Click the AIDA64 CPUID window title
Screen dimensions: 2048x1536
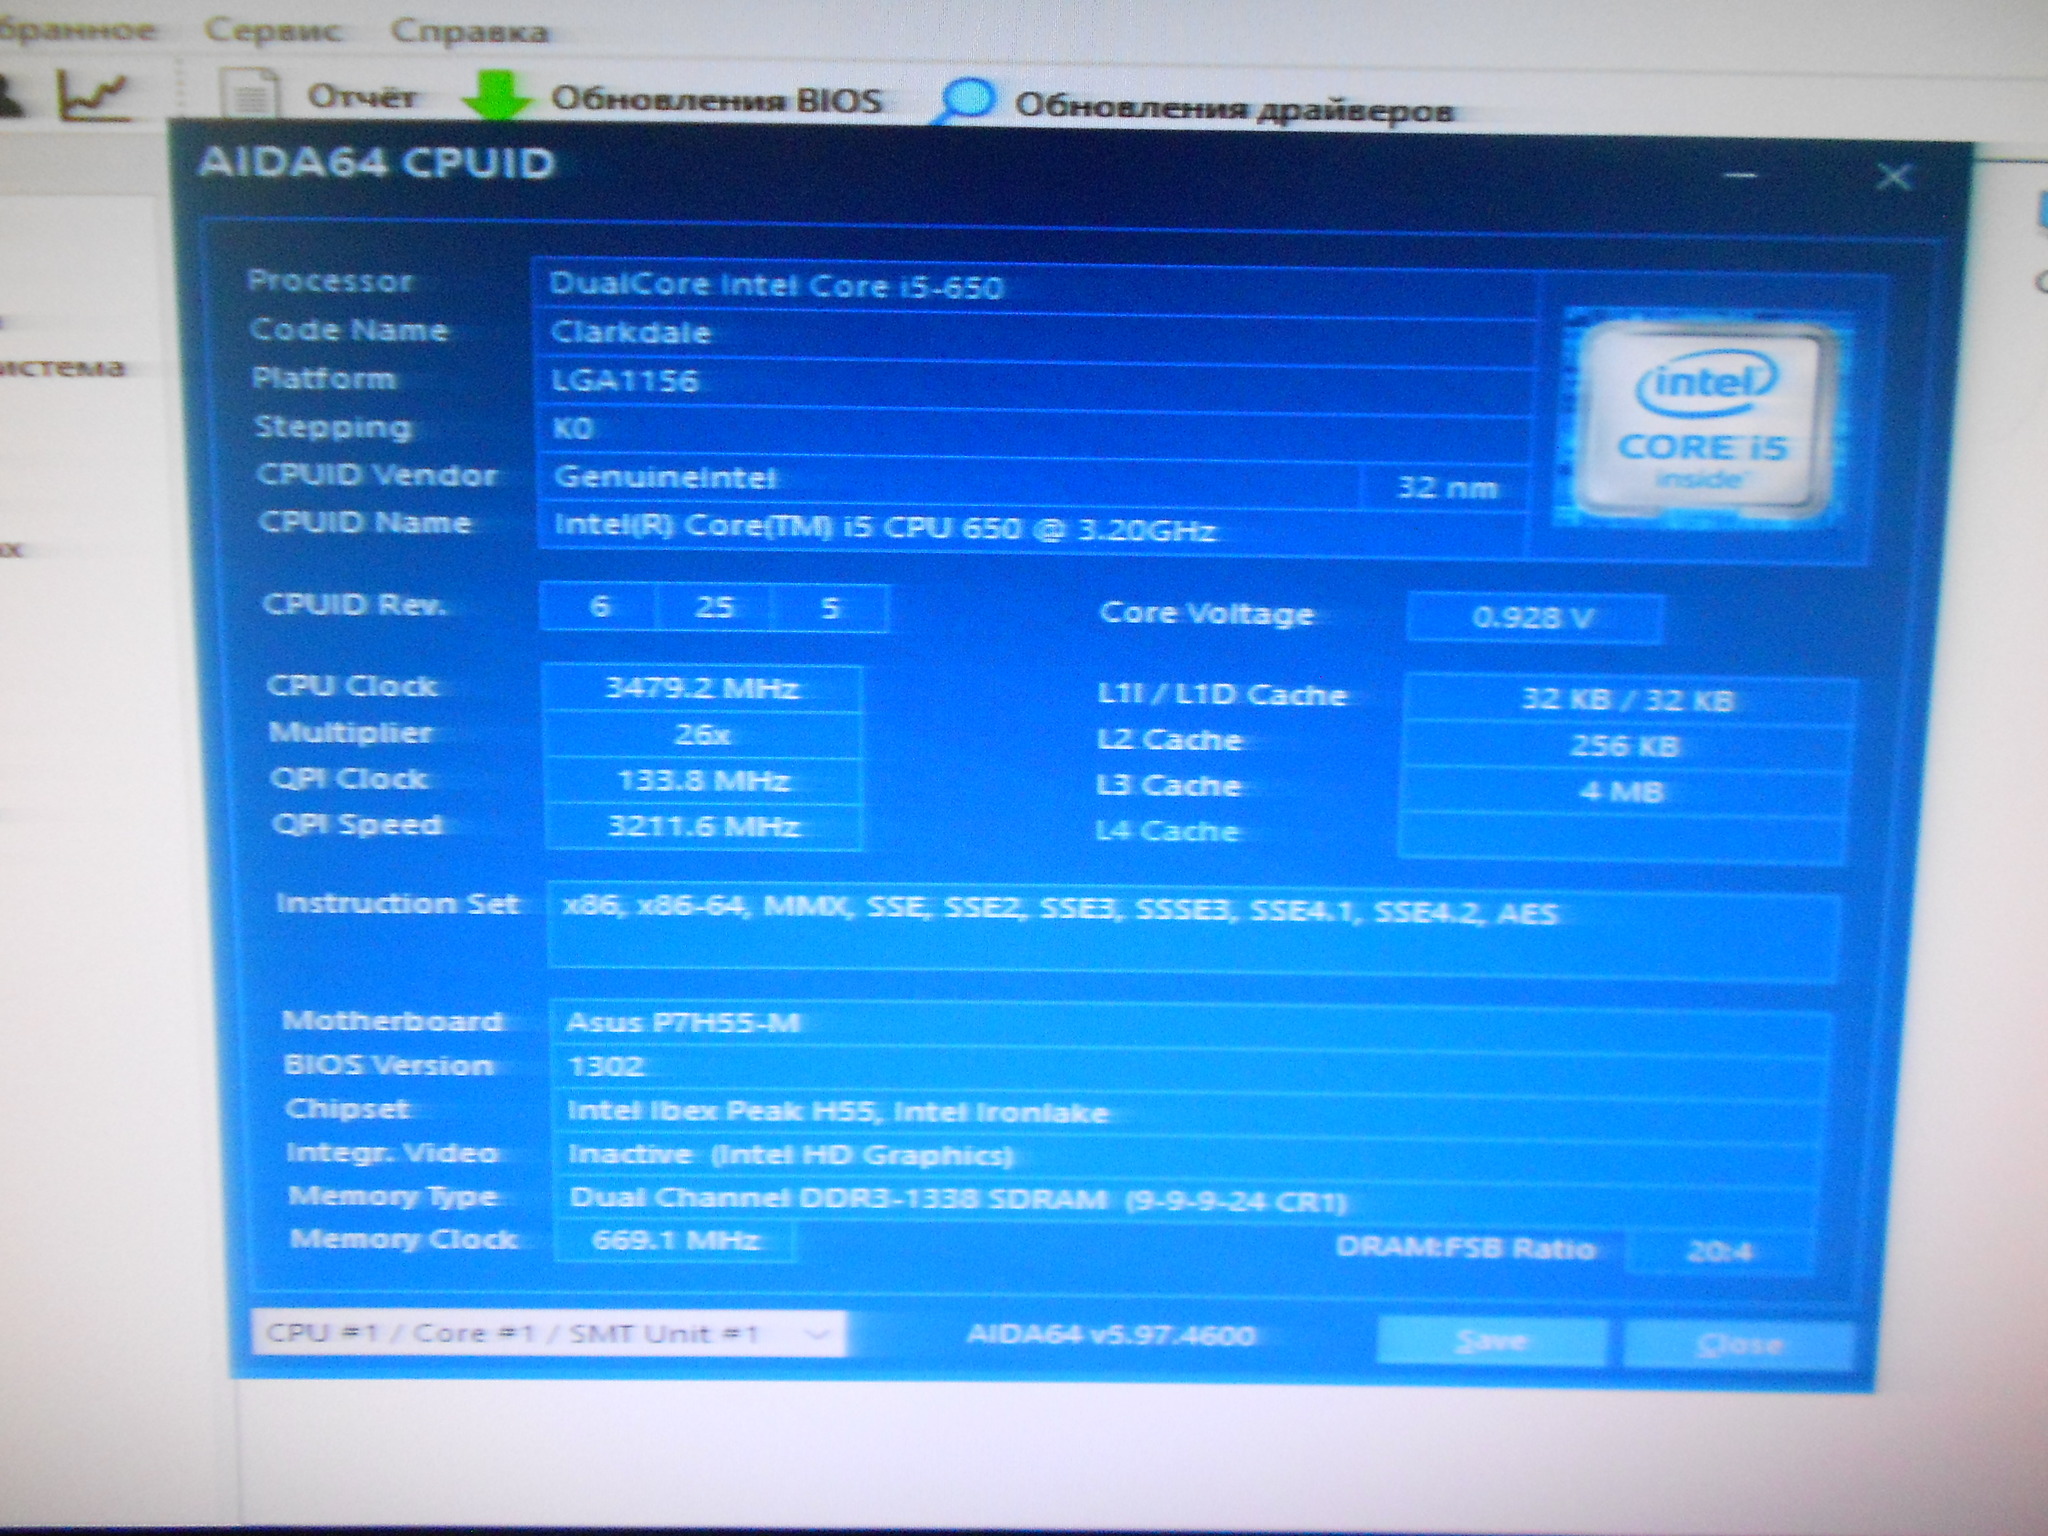(x=375, y=163)
